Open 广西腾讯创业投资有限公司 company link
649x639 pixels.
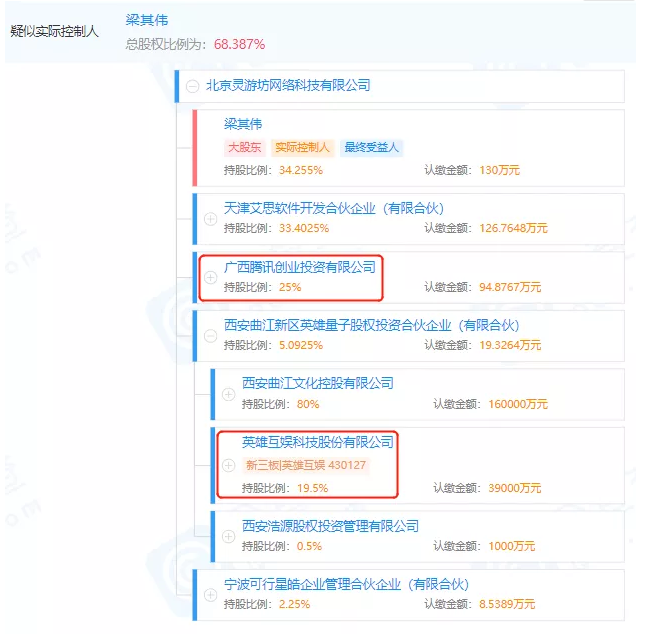(x=300, y=267)
